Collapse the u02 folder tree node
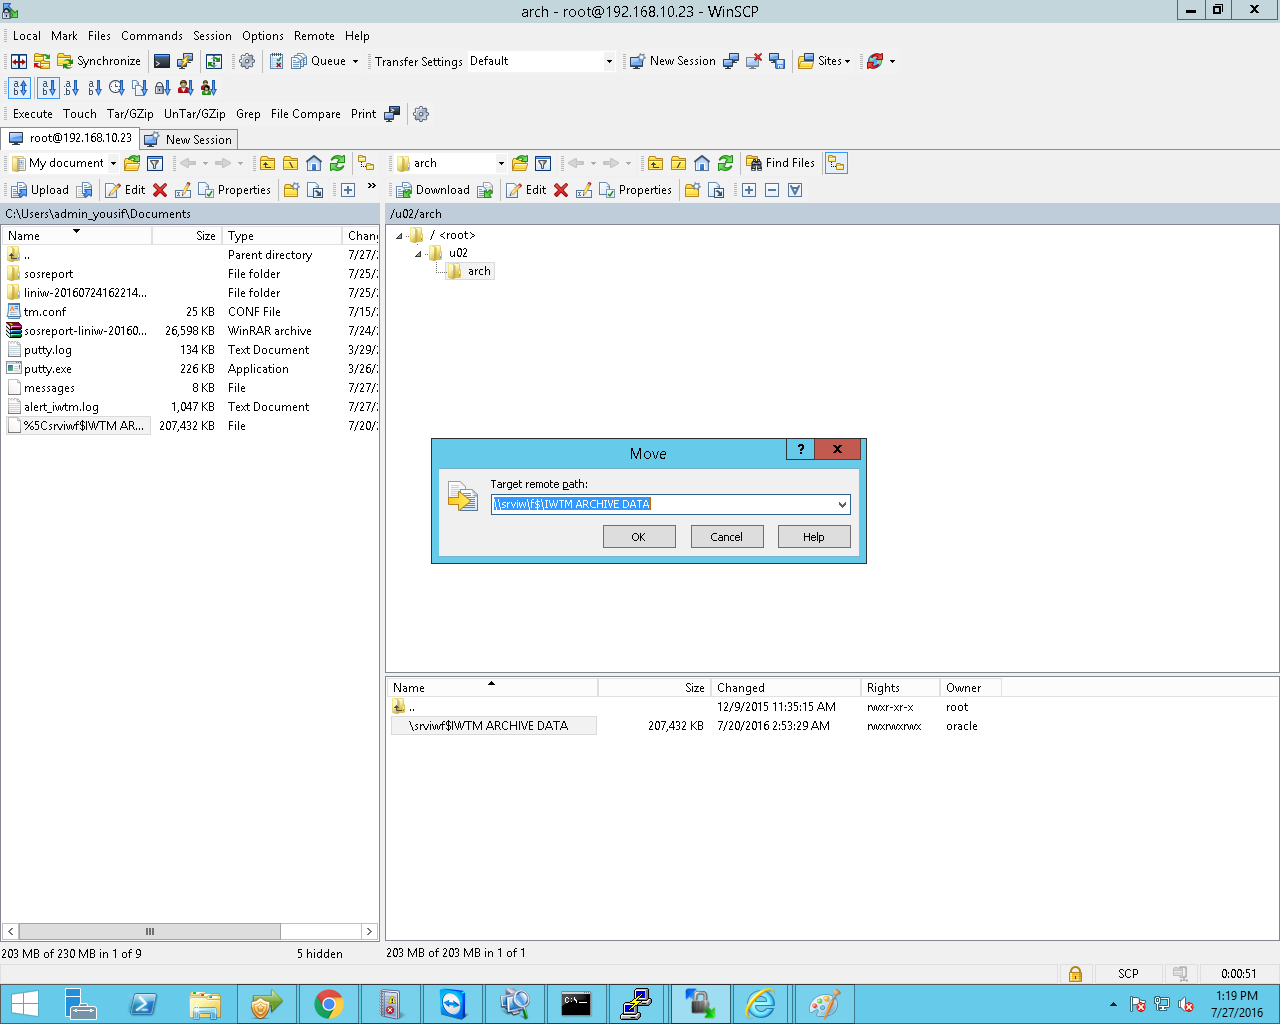This screenshot has width=1280, height=1024. 418,254
